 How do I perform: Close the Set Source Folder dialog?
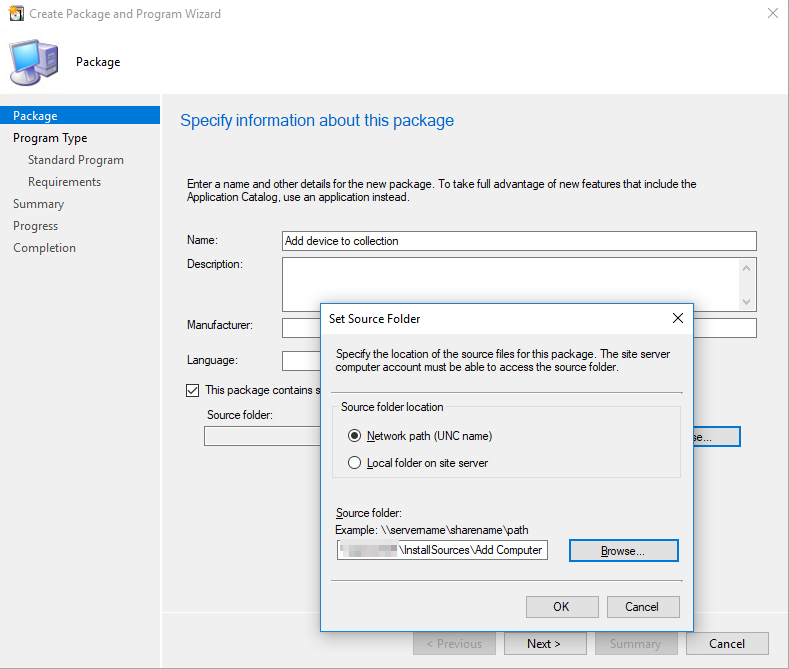[x=677, y=318]
